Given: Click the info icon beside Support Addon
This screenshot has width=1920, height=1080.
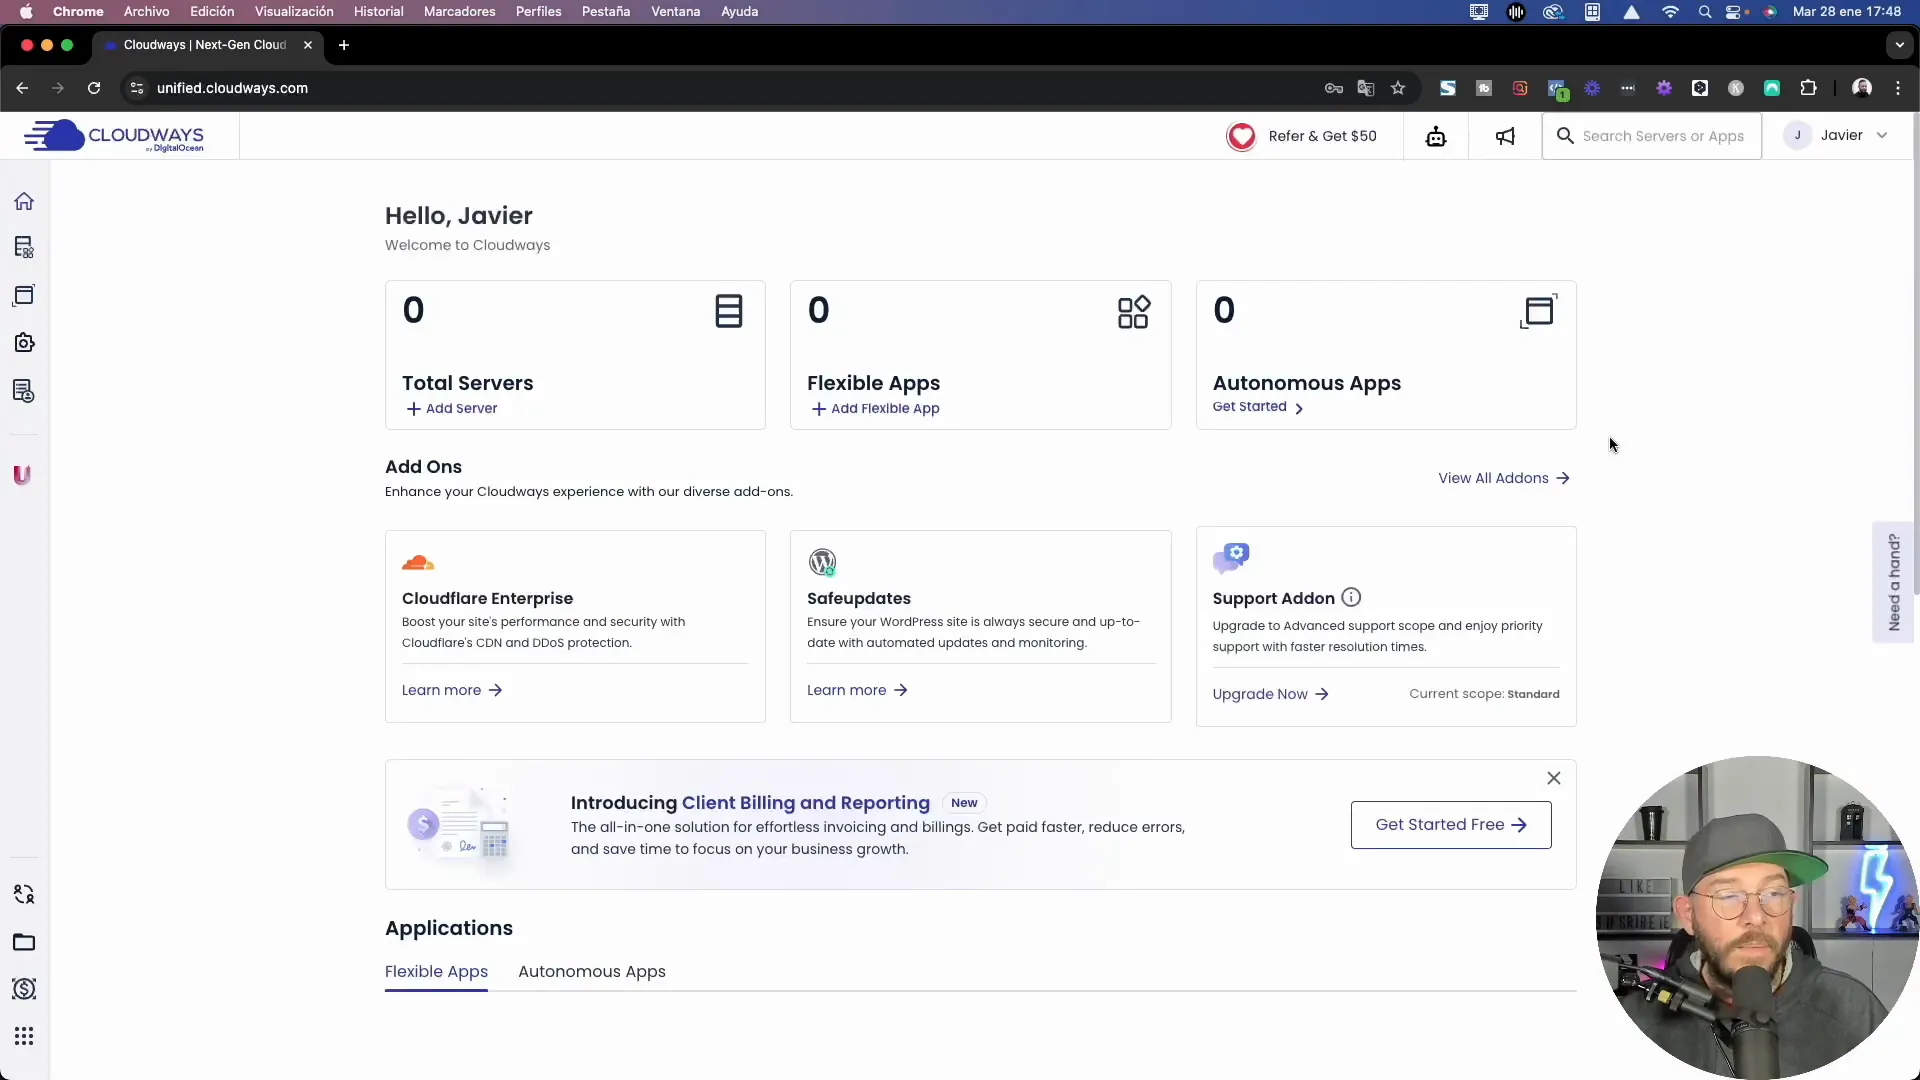Looking at the screenshot, I should coord(1351,597).
